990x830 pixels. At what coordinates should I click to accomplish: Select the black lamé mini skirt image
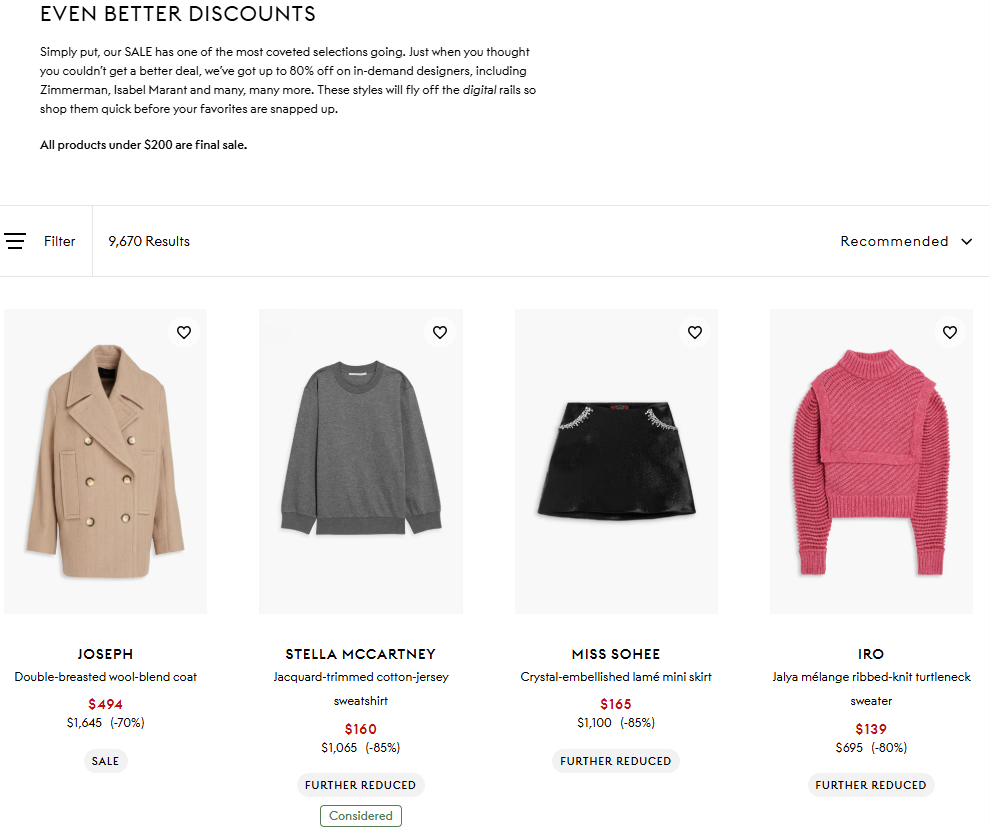pyautogui.click(x=616, y=461)
